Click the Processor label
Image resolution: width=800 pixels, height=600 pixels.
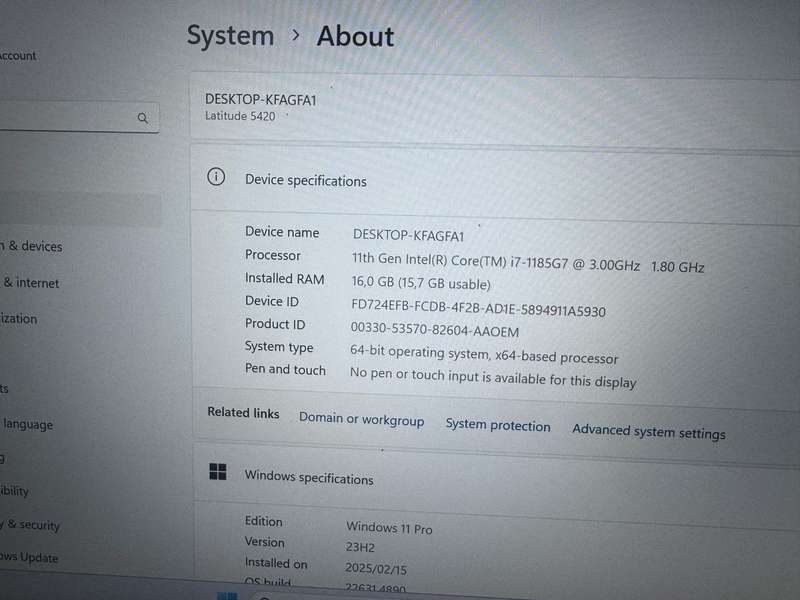tap(272, 255)
